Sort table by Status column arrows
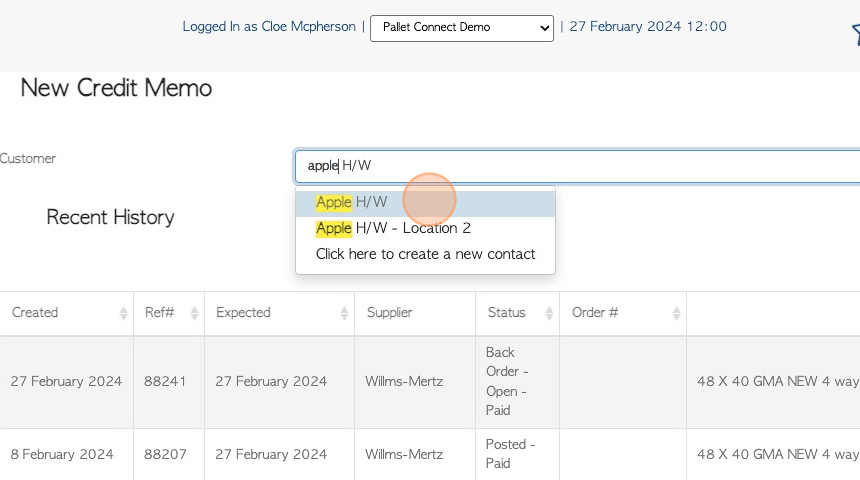Viewport: 860px width, 480px height. click(x=549, y=313)
